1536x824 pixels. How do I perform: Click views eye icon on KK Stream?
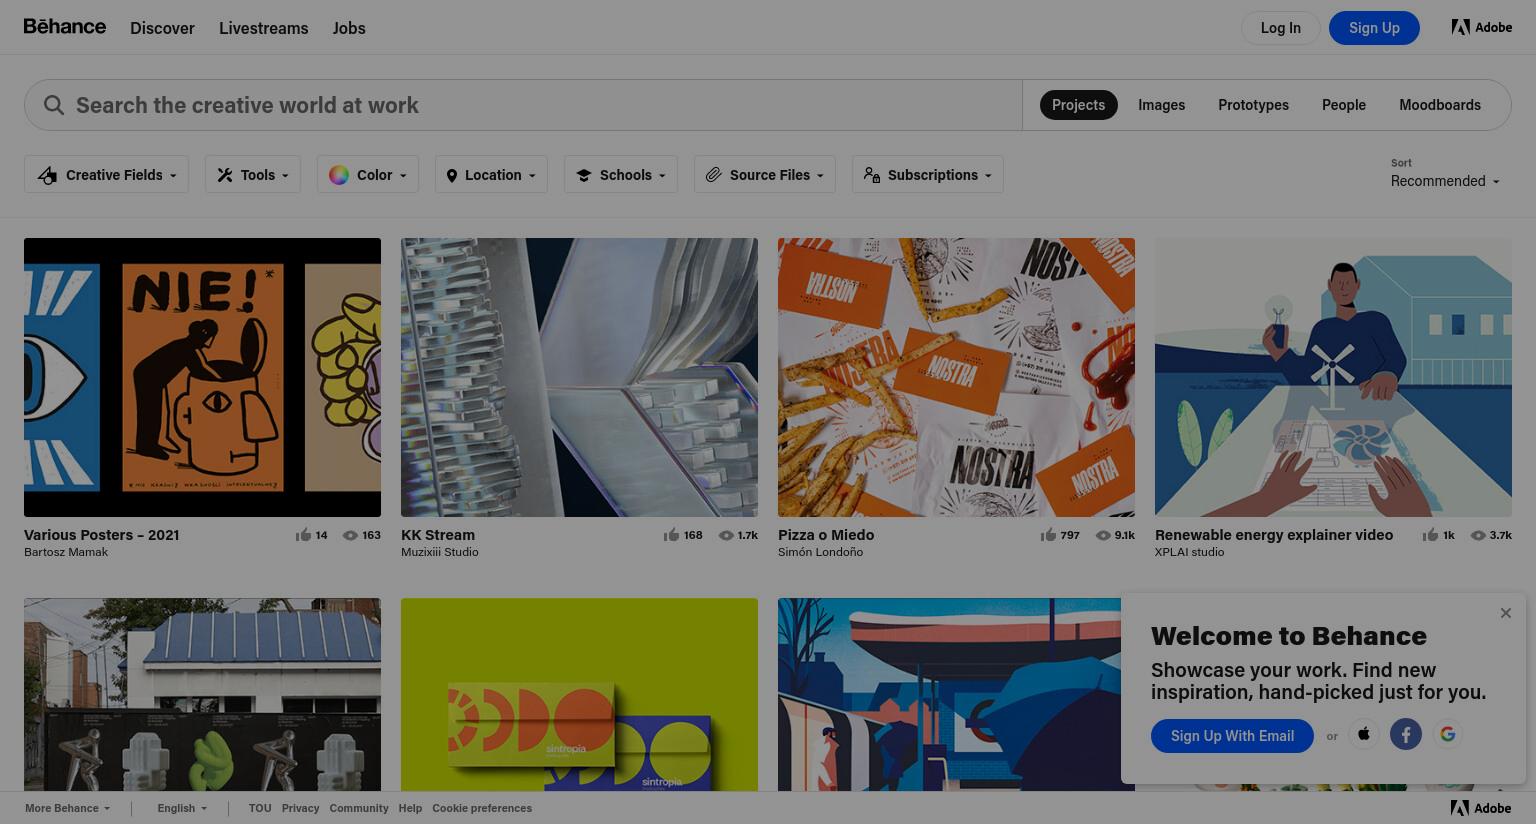pos(726,535)
